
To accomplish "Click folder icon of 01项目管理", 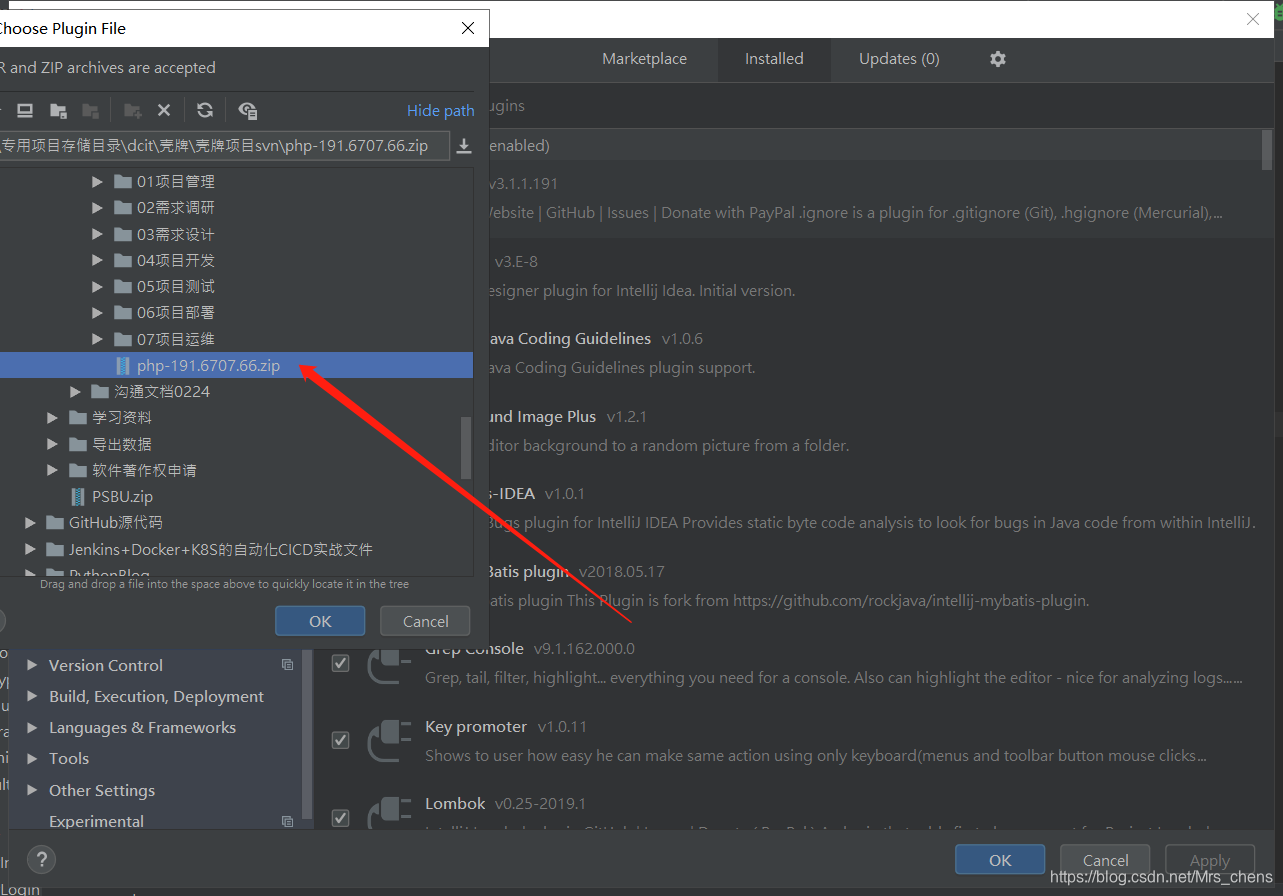I will tap(123, 181).
